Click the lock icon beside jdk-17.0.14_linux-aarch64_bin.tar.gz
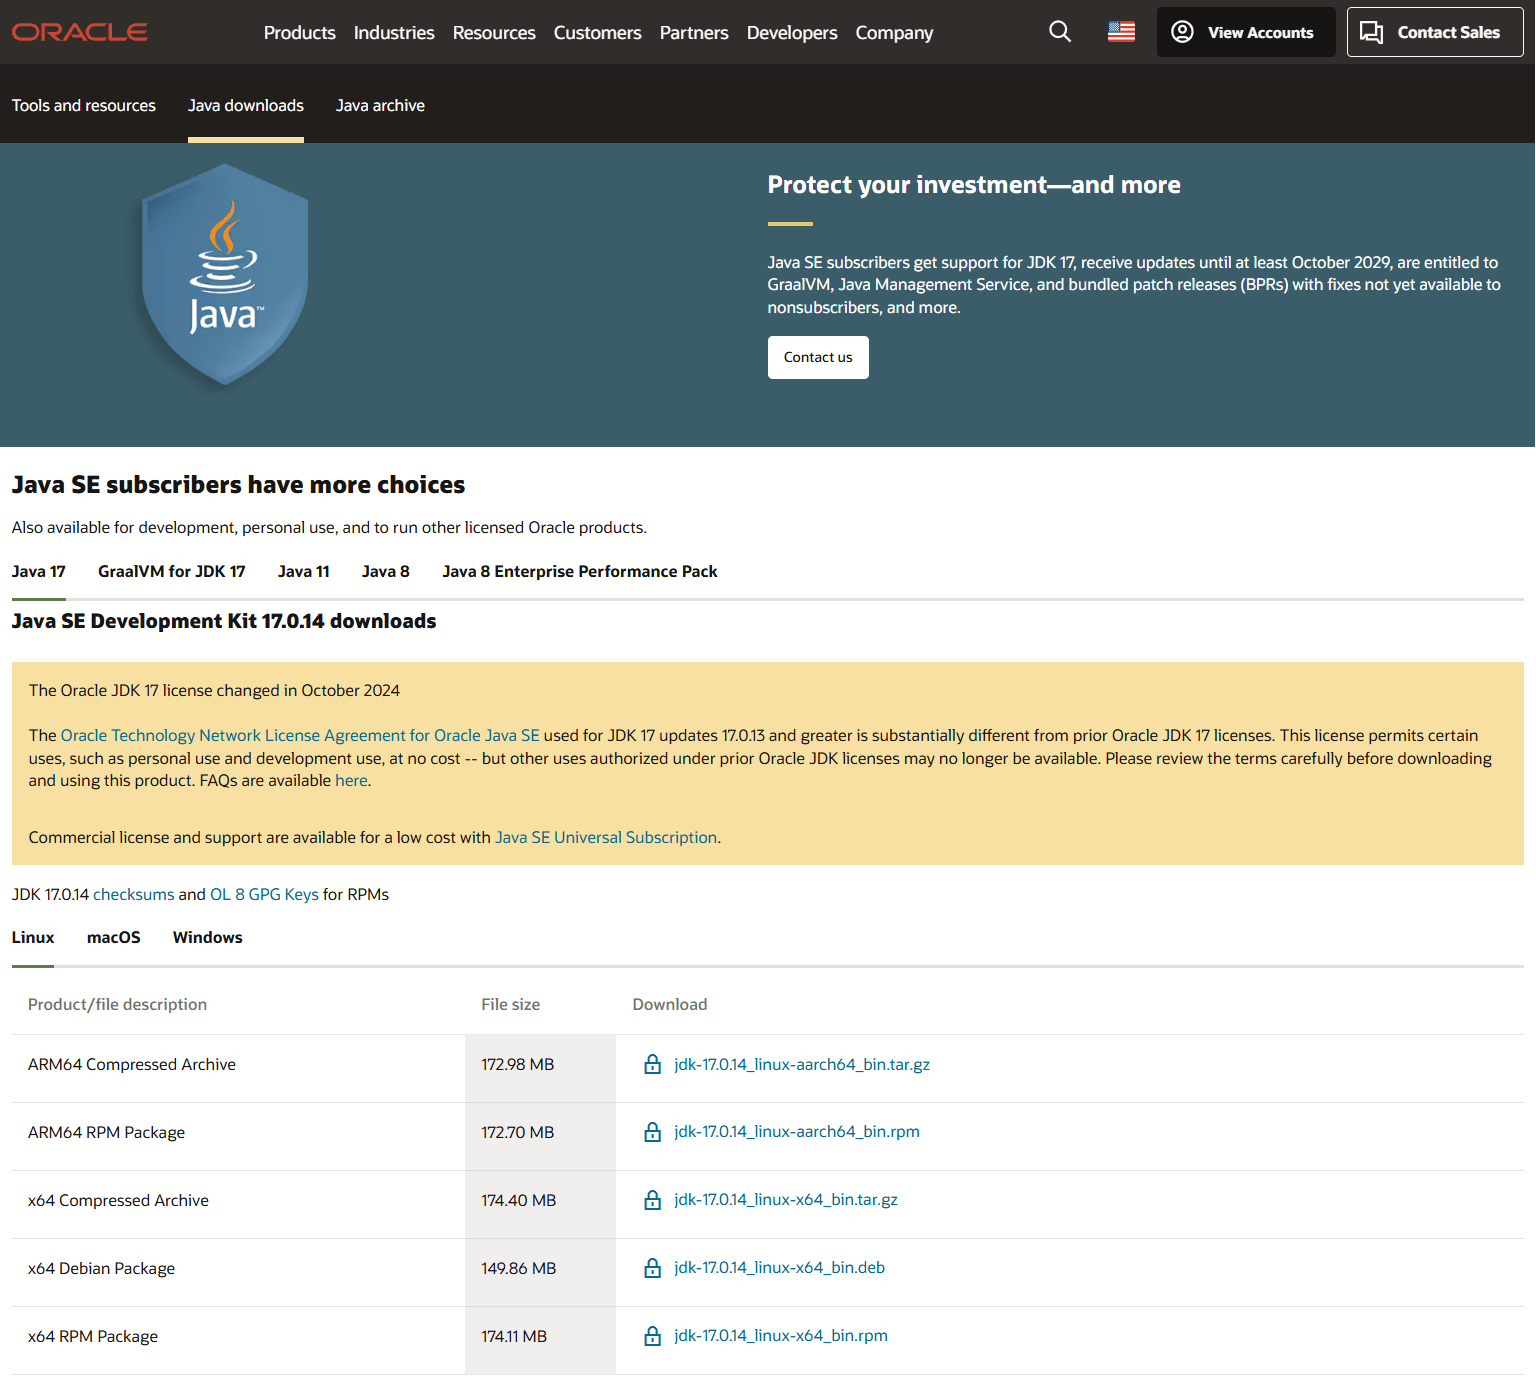The width and height of the screenshot is (1536, 1378). (x=652, y=1064)
